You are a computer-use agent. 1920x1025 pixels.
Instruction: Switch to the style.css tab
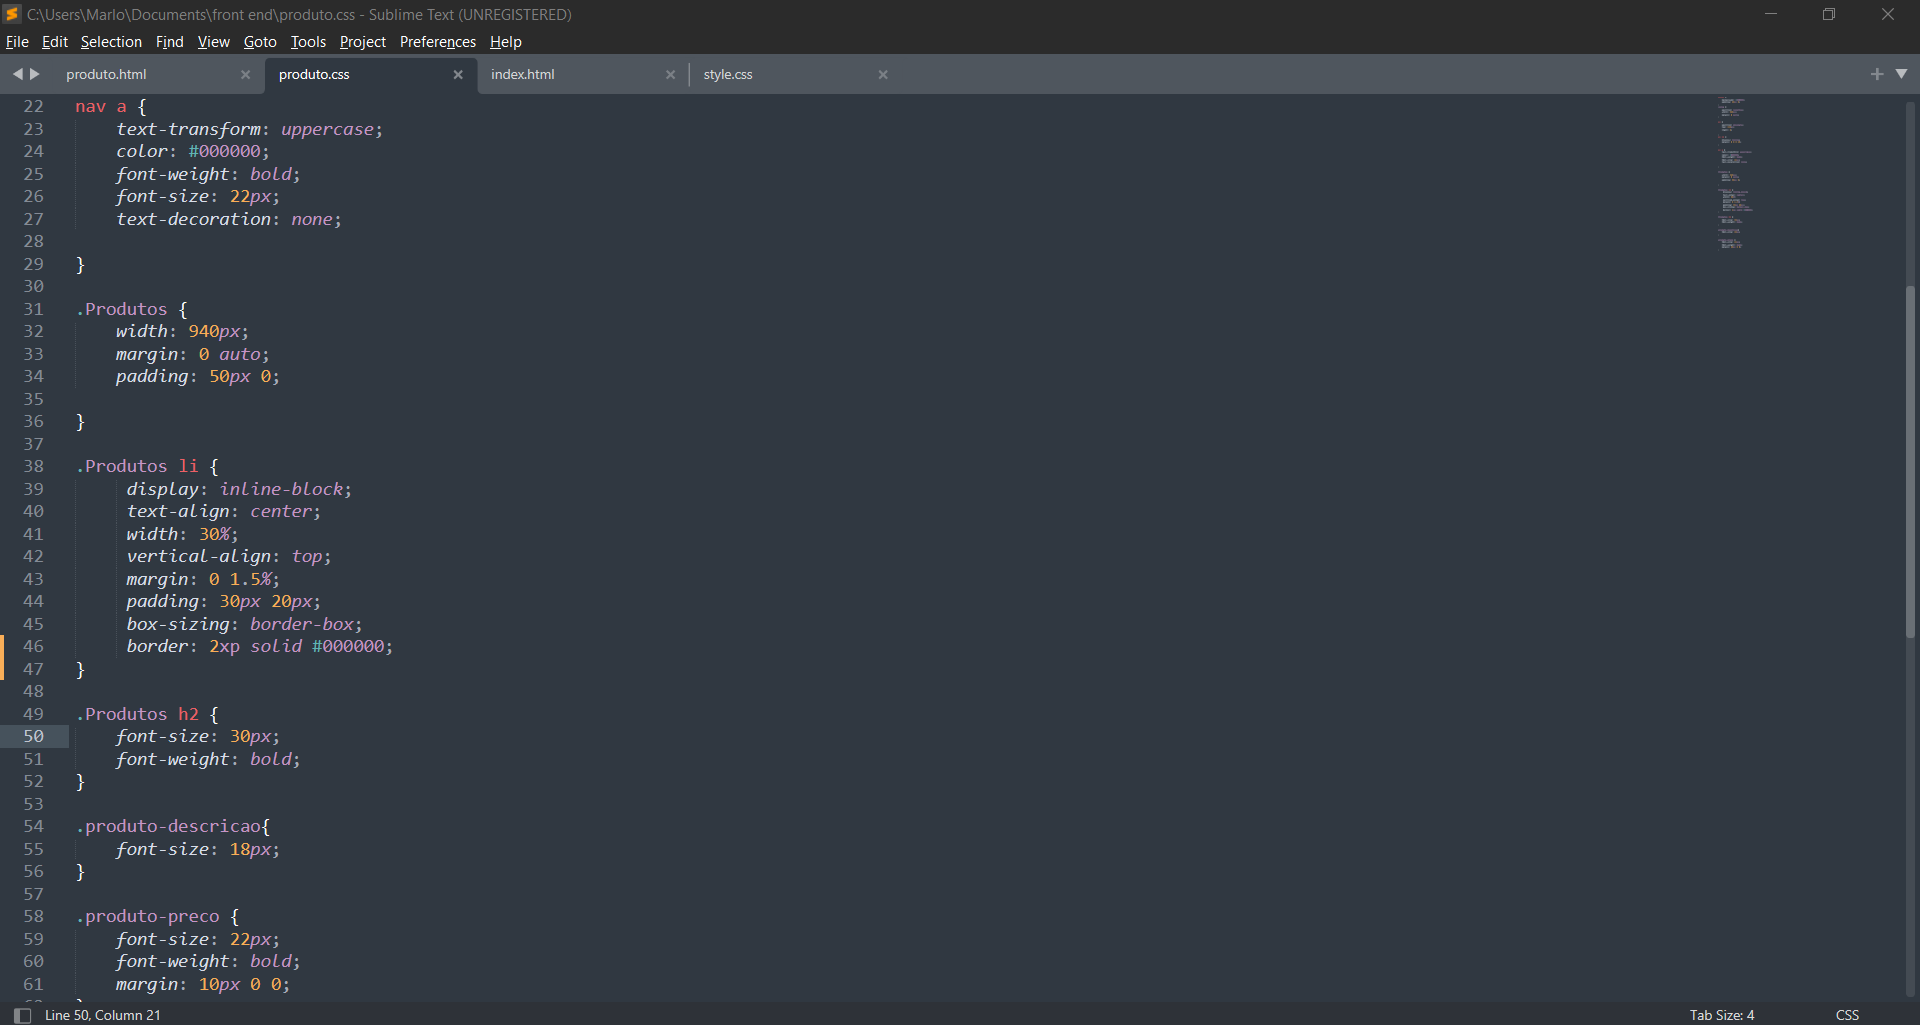728,74
